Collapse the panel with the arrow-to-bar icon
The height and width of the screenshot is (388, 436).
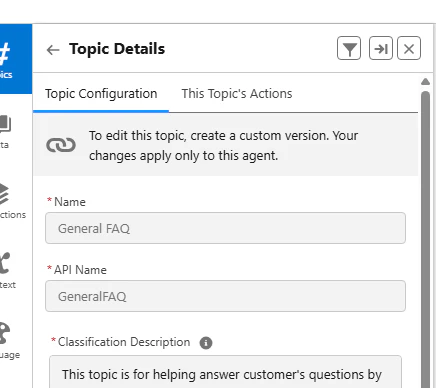click(381, 48)
